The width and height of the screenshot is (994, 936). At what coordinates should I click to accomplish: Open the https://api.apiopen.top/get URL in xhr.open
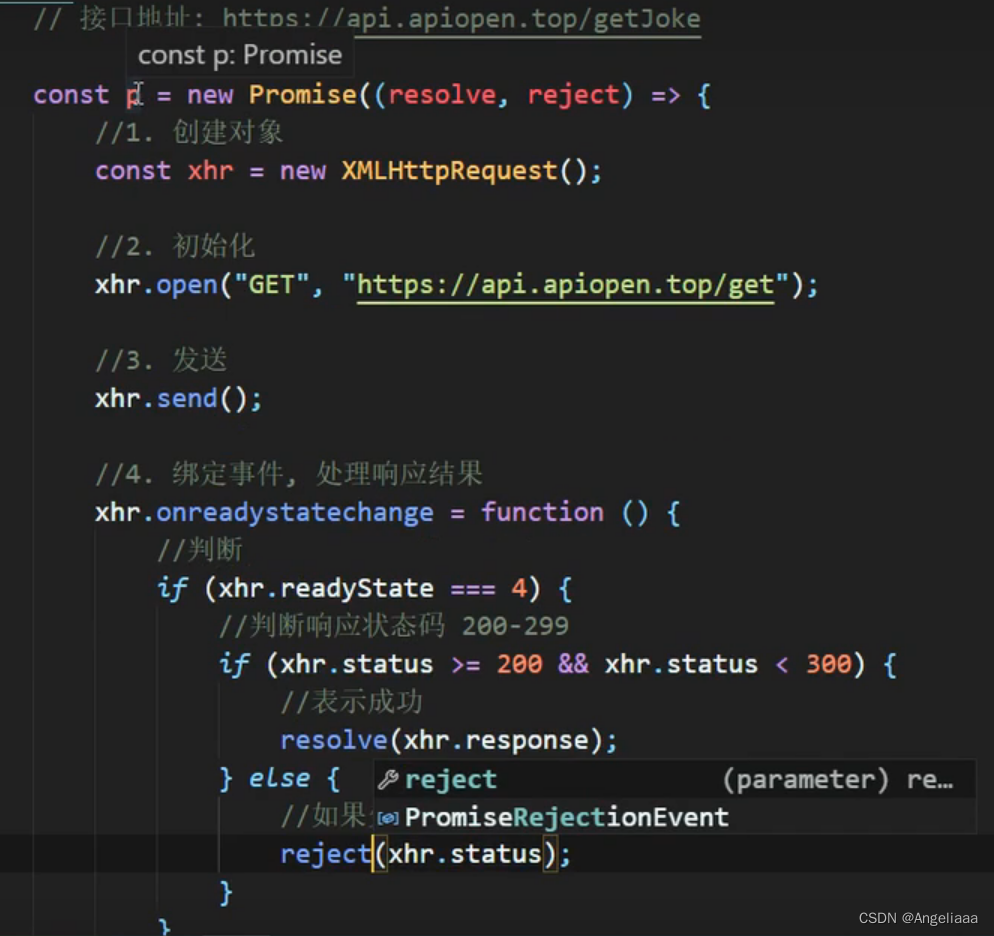[x=565, y=285]
